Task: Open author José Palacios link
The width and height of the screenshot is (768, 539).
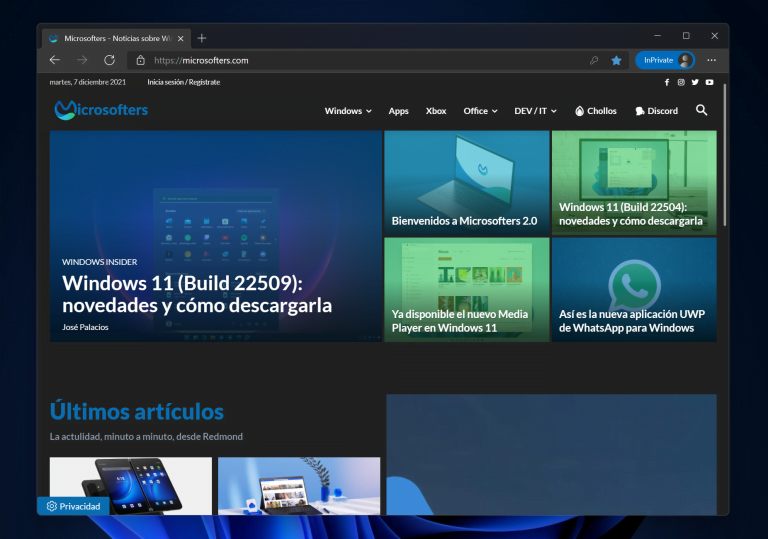Action: [85, 327]
